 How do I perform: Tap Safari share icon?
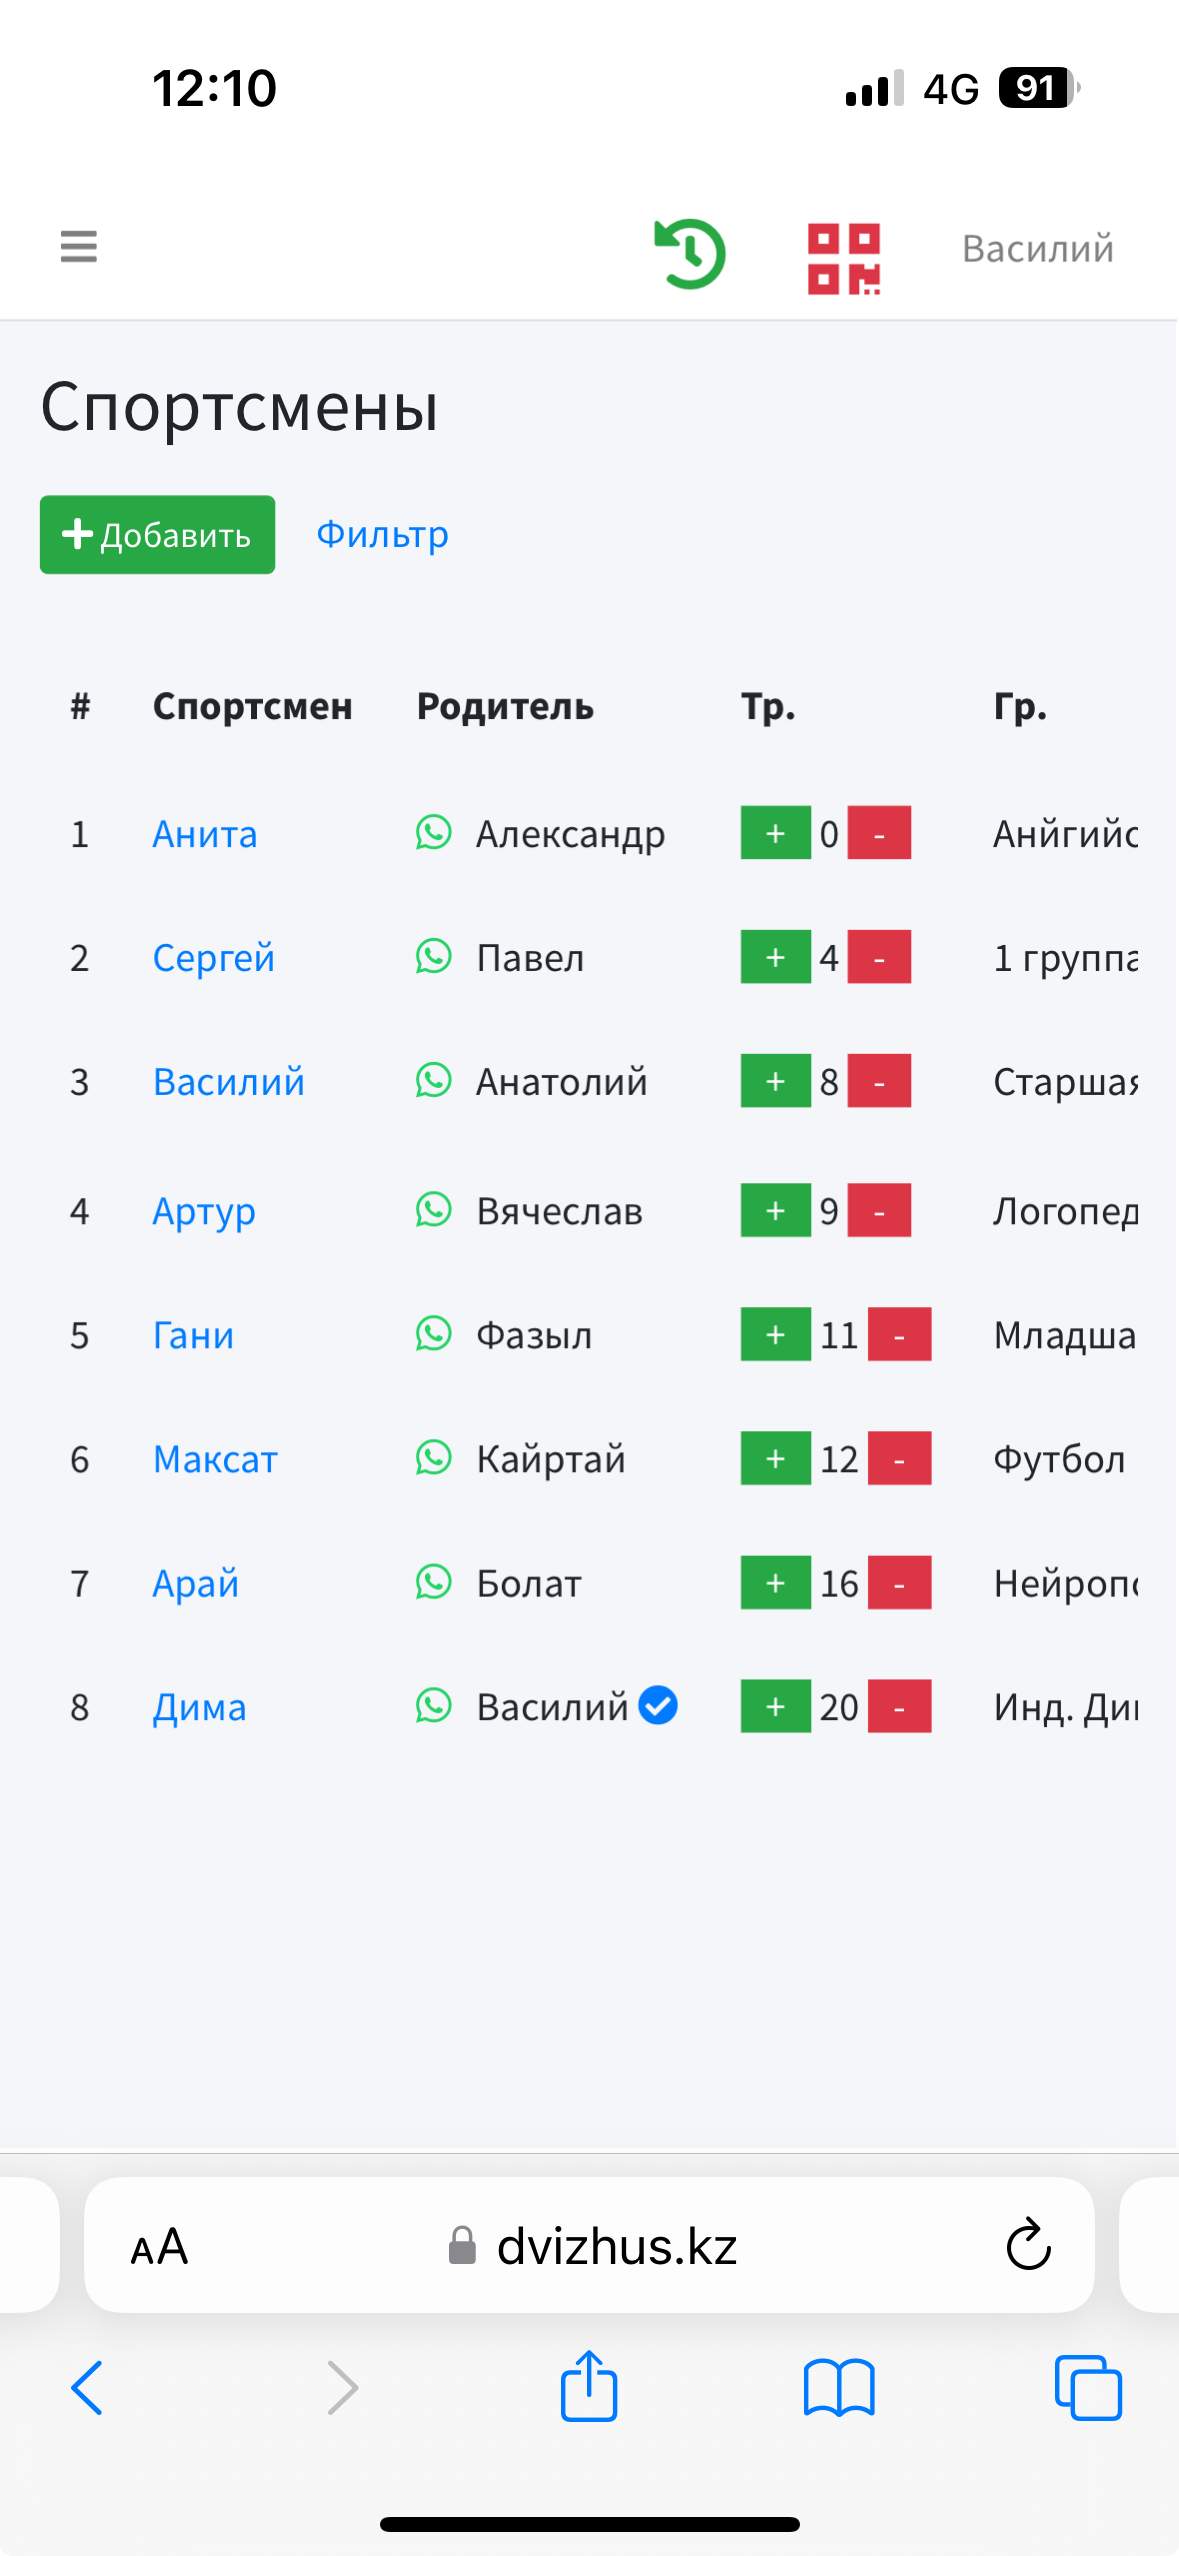click(589, 2386)
